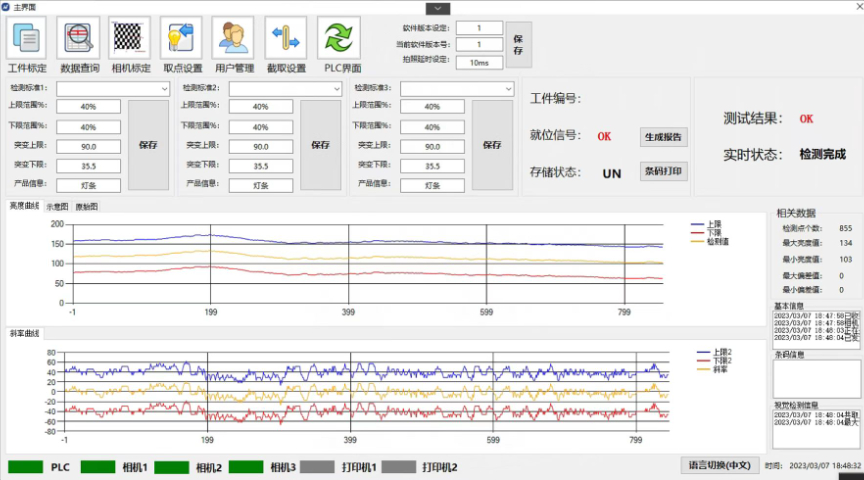Click the 生成报告 button
The image size is (864, 480).
663,137
